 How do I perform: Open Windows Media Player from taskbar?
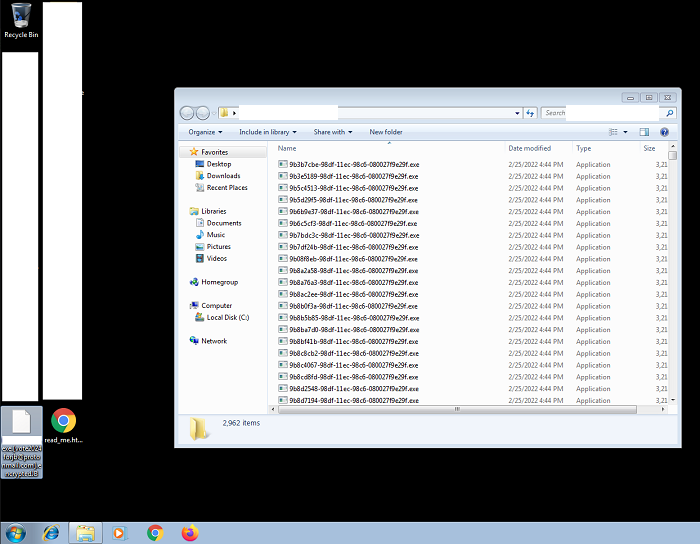point(120,533)
